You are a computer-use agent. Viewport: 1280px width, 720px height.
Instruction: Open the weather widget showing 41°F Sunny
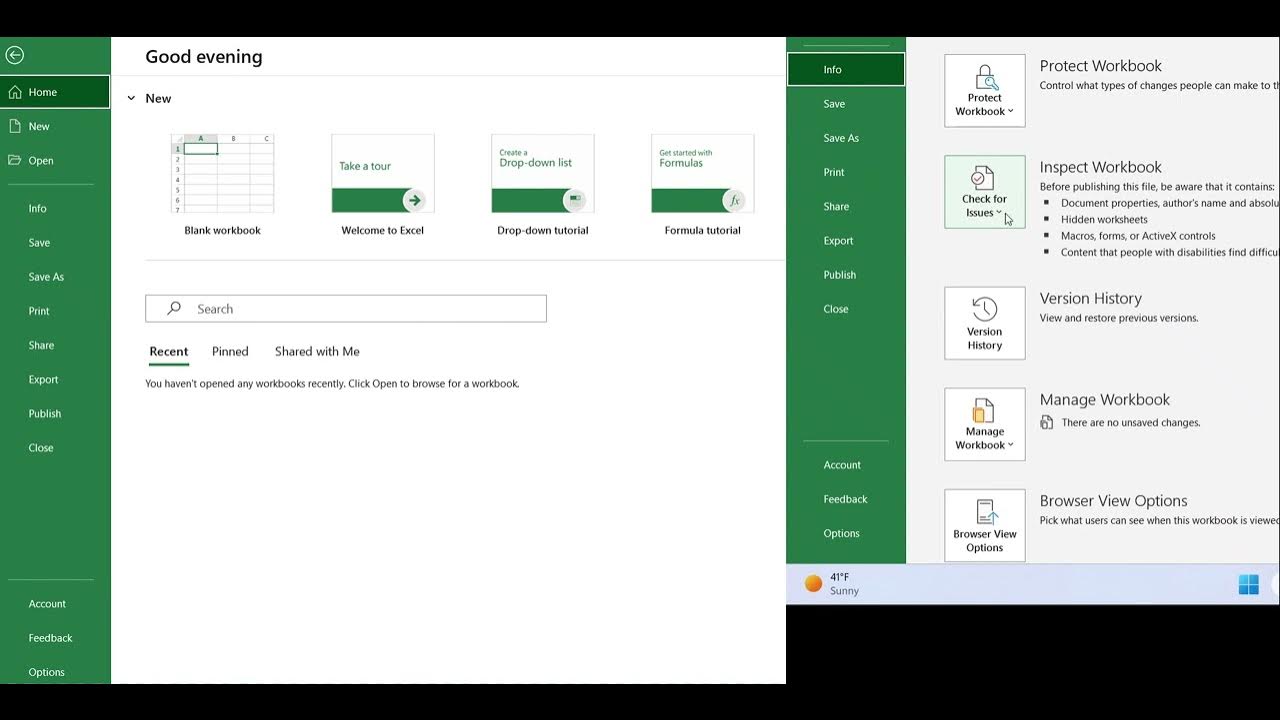833,584
